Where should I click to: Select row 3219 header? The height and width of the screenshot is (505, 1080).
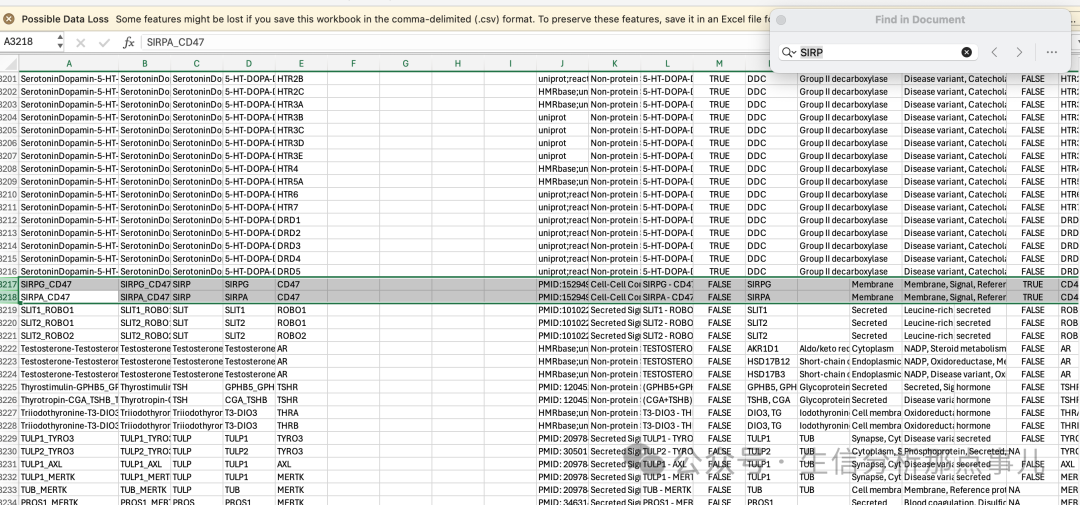click(9, 310)
